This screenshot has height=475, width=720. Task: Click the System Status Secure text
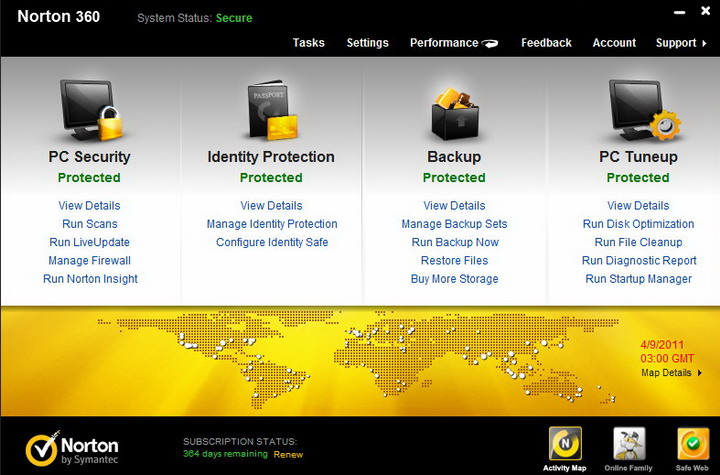234,18
